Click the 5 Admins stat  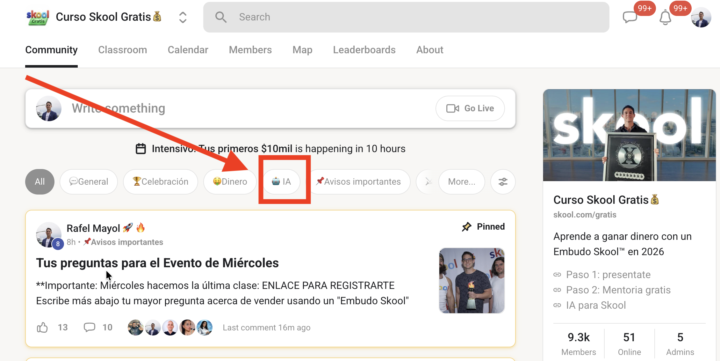680,344
